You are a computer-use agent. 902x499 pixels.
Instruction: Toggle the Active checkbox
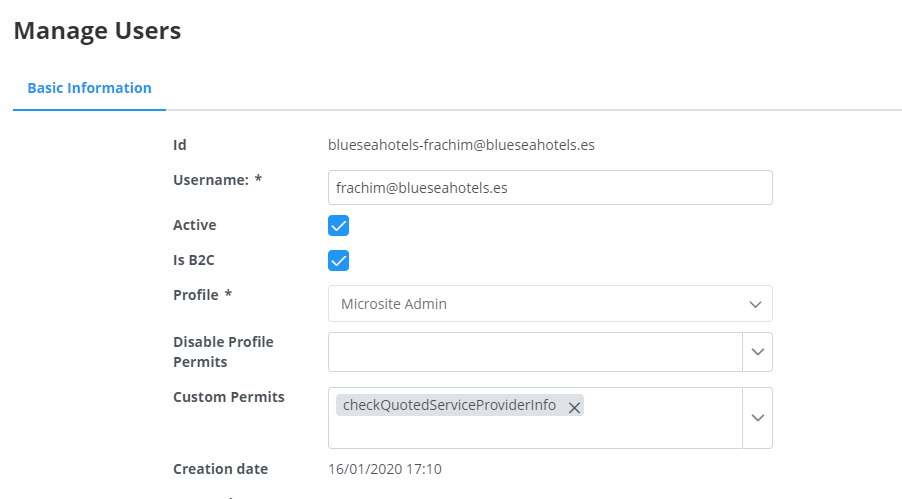[x=339, y=226]
